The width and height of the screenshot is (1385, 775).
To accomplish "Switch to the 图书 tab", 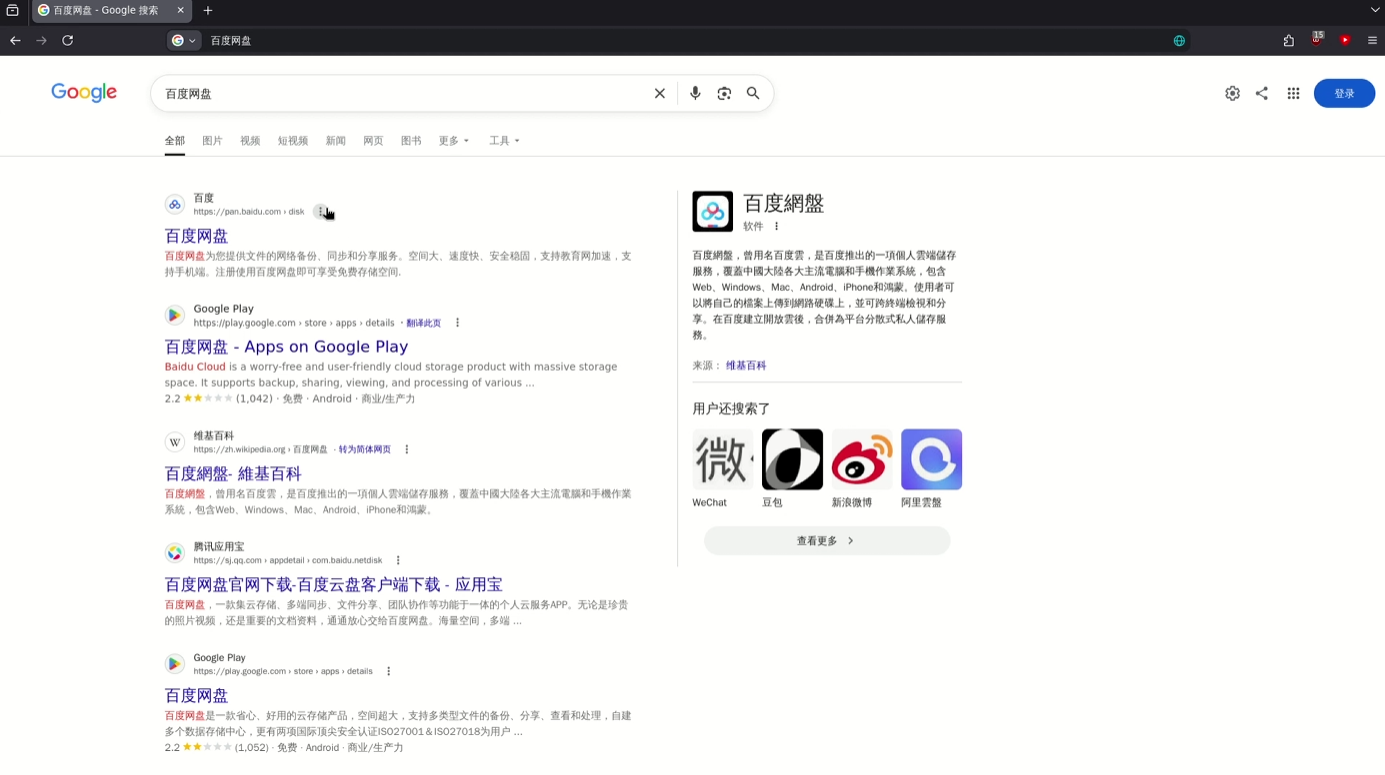I will (411, 141).
